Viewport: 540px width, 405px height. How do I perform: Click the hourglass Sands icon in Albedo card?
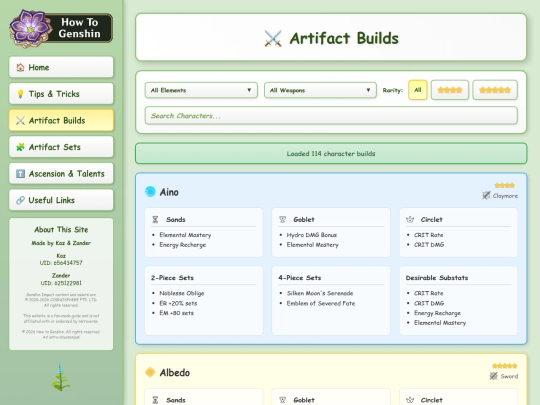(x=155, y=400)
